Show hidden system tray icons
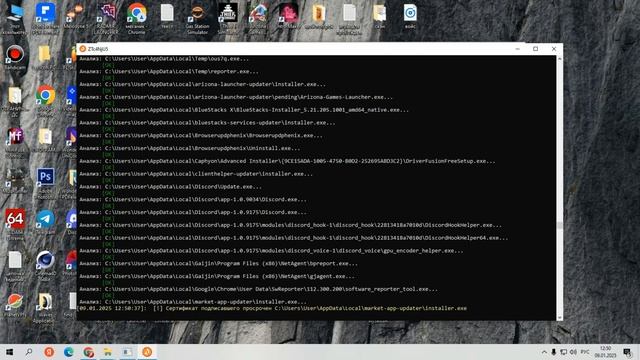 [544, 352]
